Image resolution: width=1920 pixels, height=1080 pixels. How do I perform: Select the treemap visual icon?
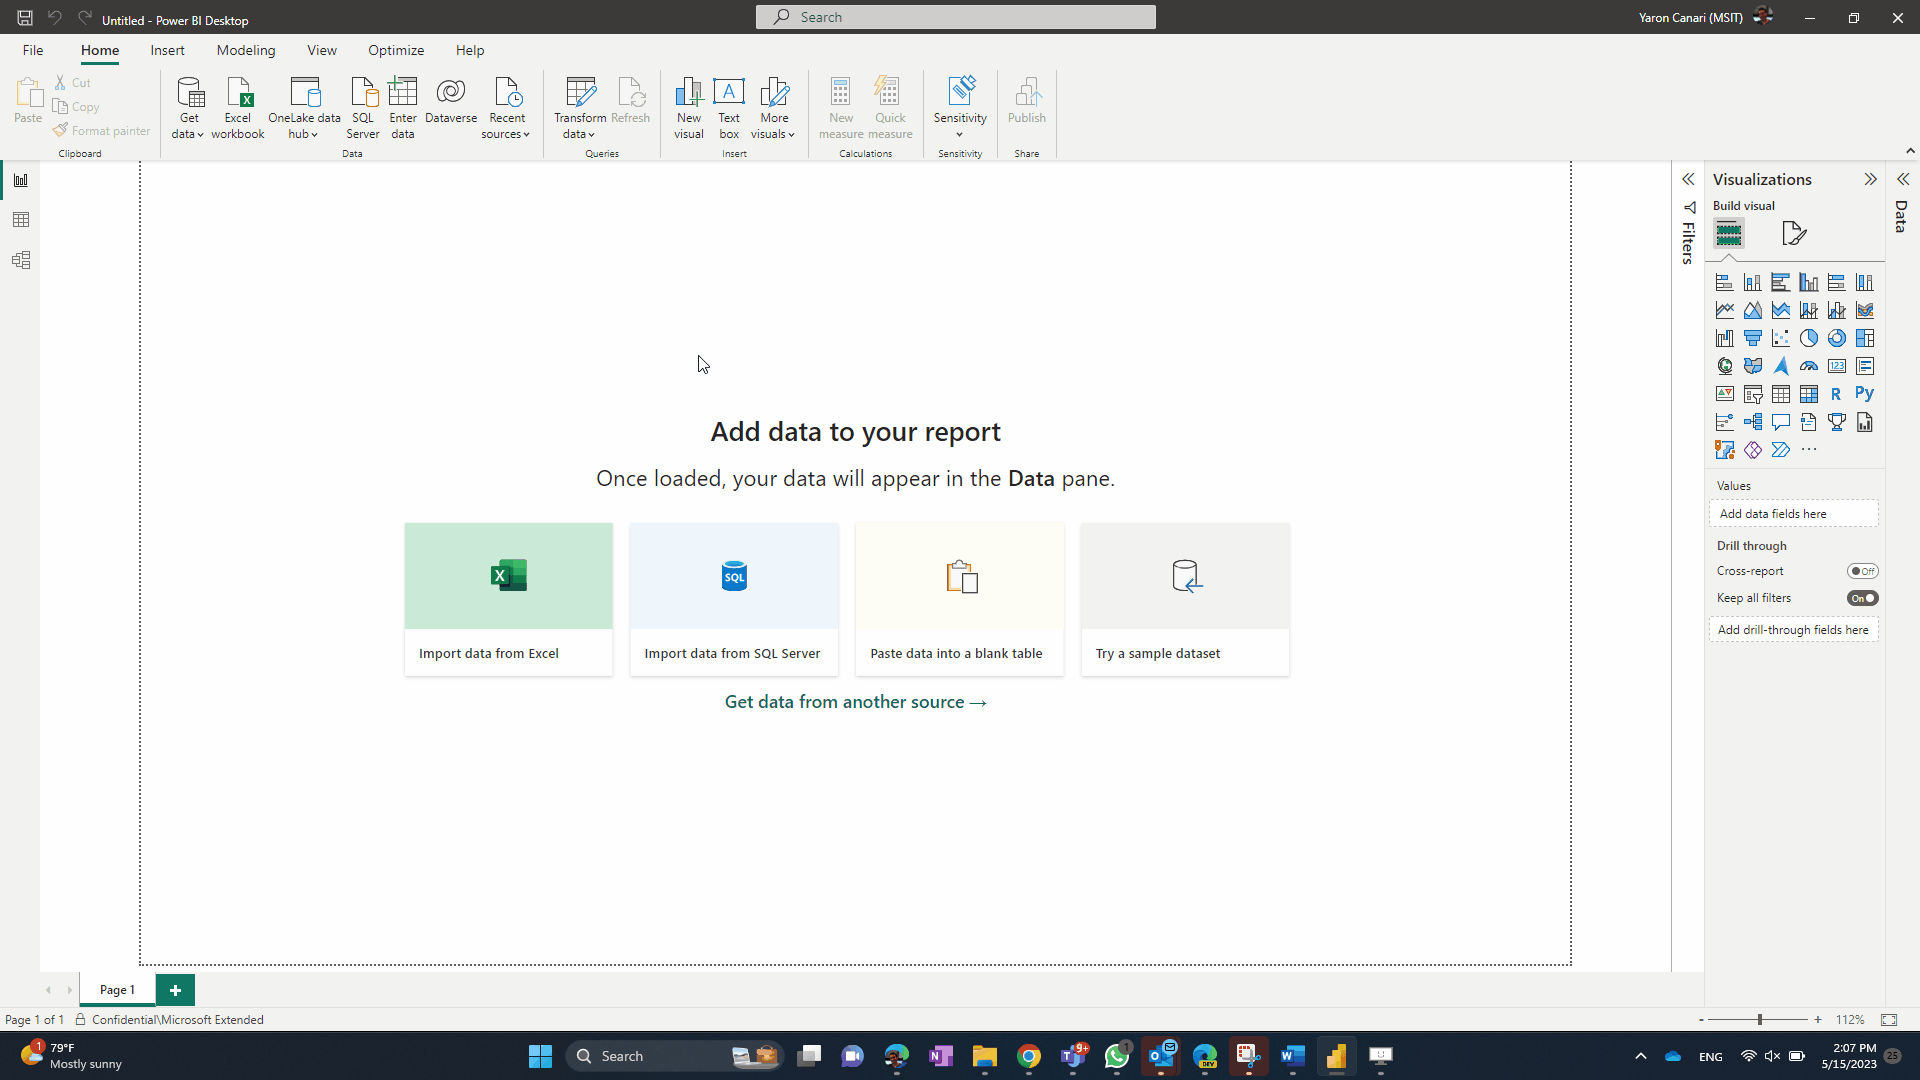(1865, 338)
